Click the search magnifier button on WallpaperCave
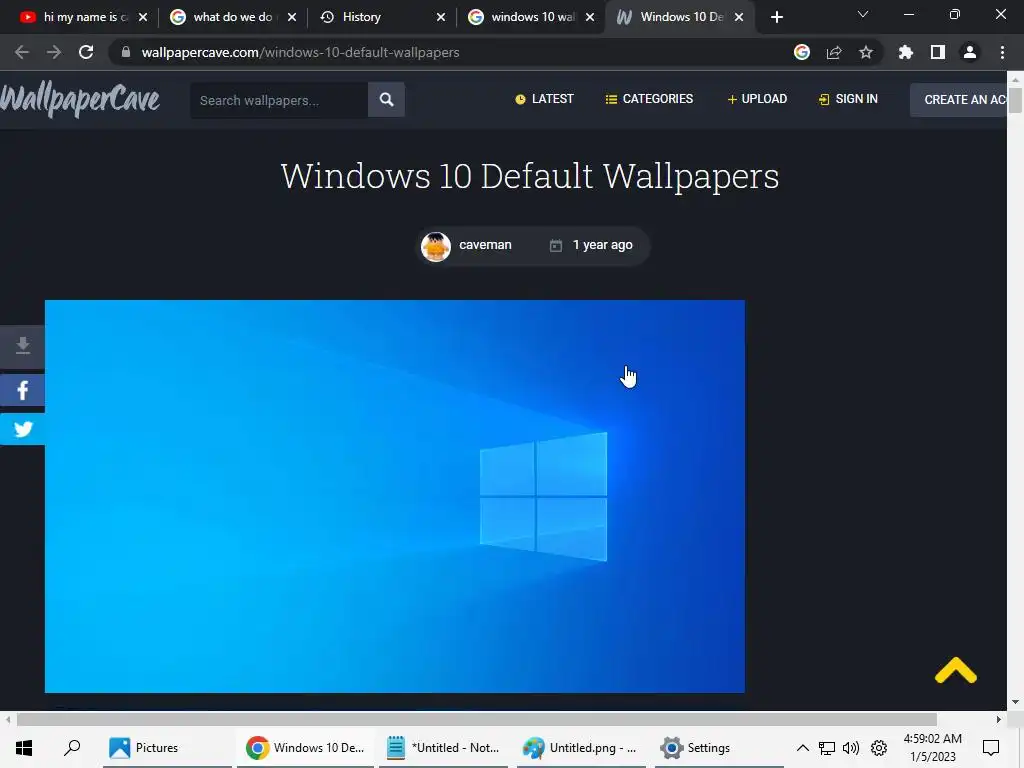 click(386, 100)
